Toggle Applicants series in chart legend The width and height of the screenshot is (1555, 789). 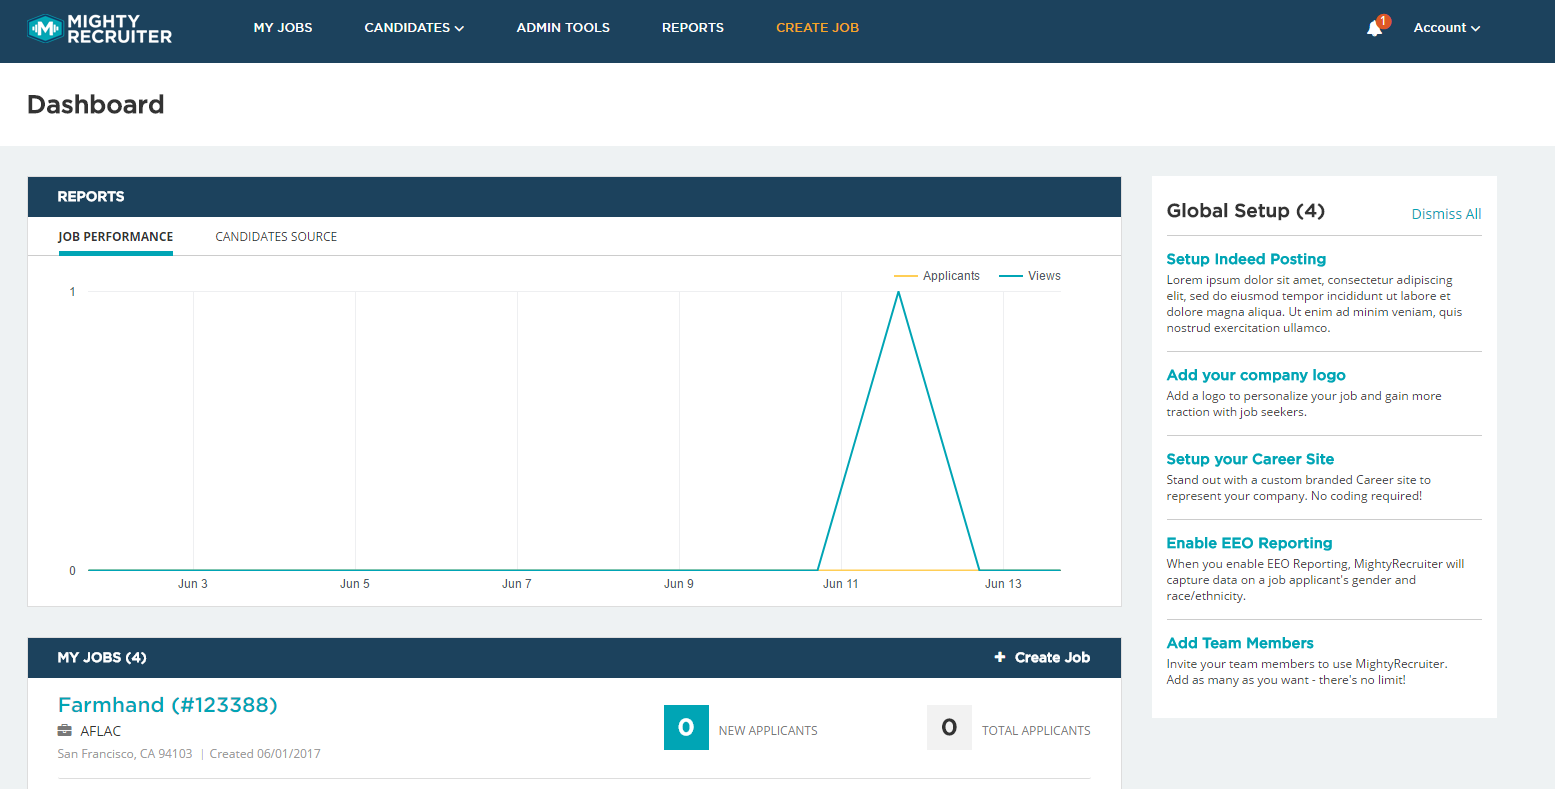coord(937,276)
